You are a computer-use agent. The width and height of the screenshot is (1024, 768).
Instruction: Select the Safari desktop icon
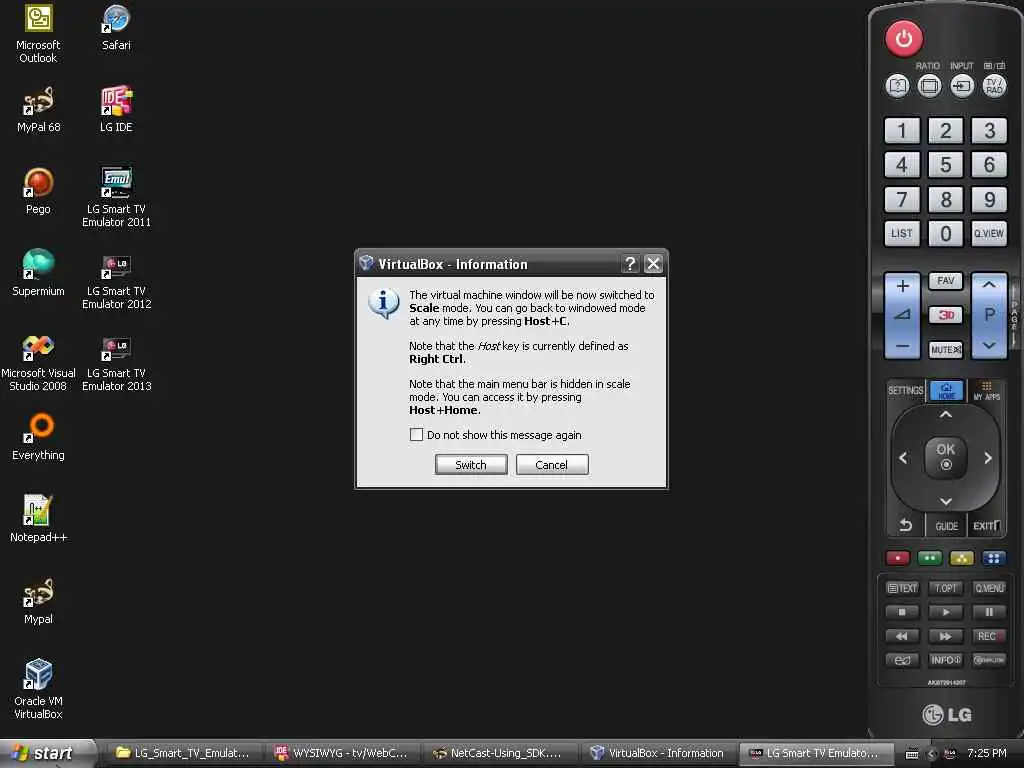(116, 28)
